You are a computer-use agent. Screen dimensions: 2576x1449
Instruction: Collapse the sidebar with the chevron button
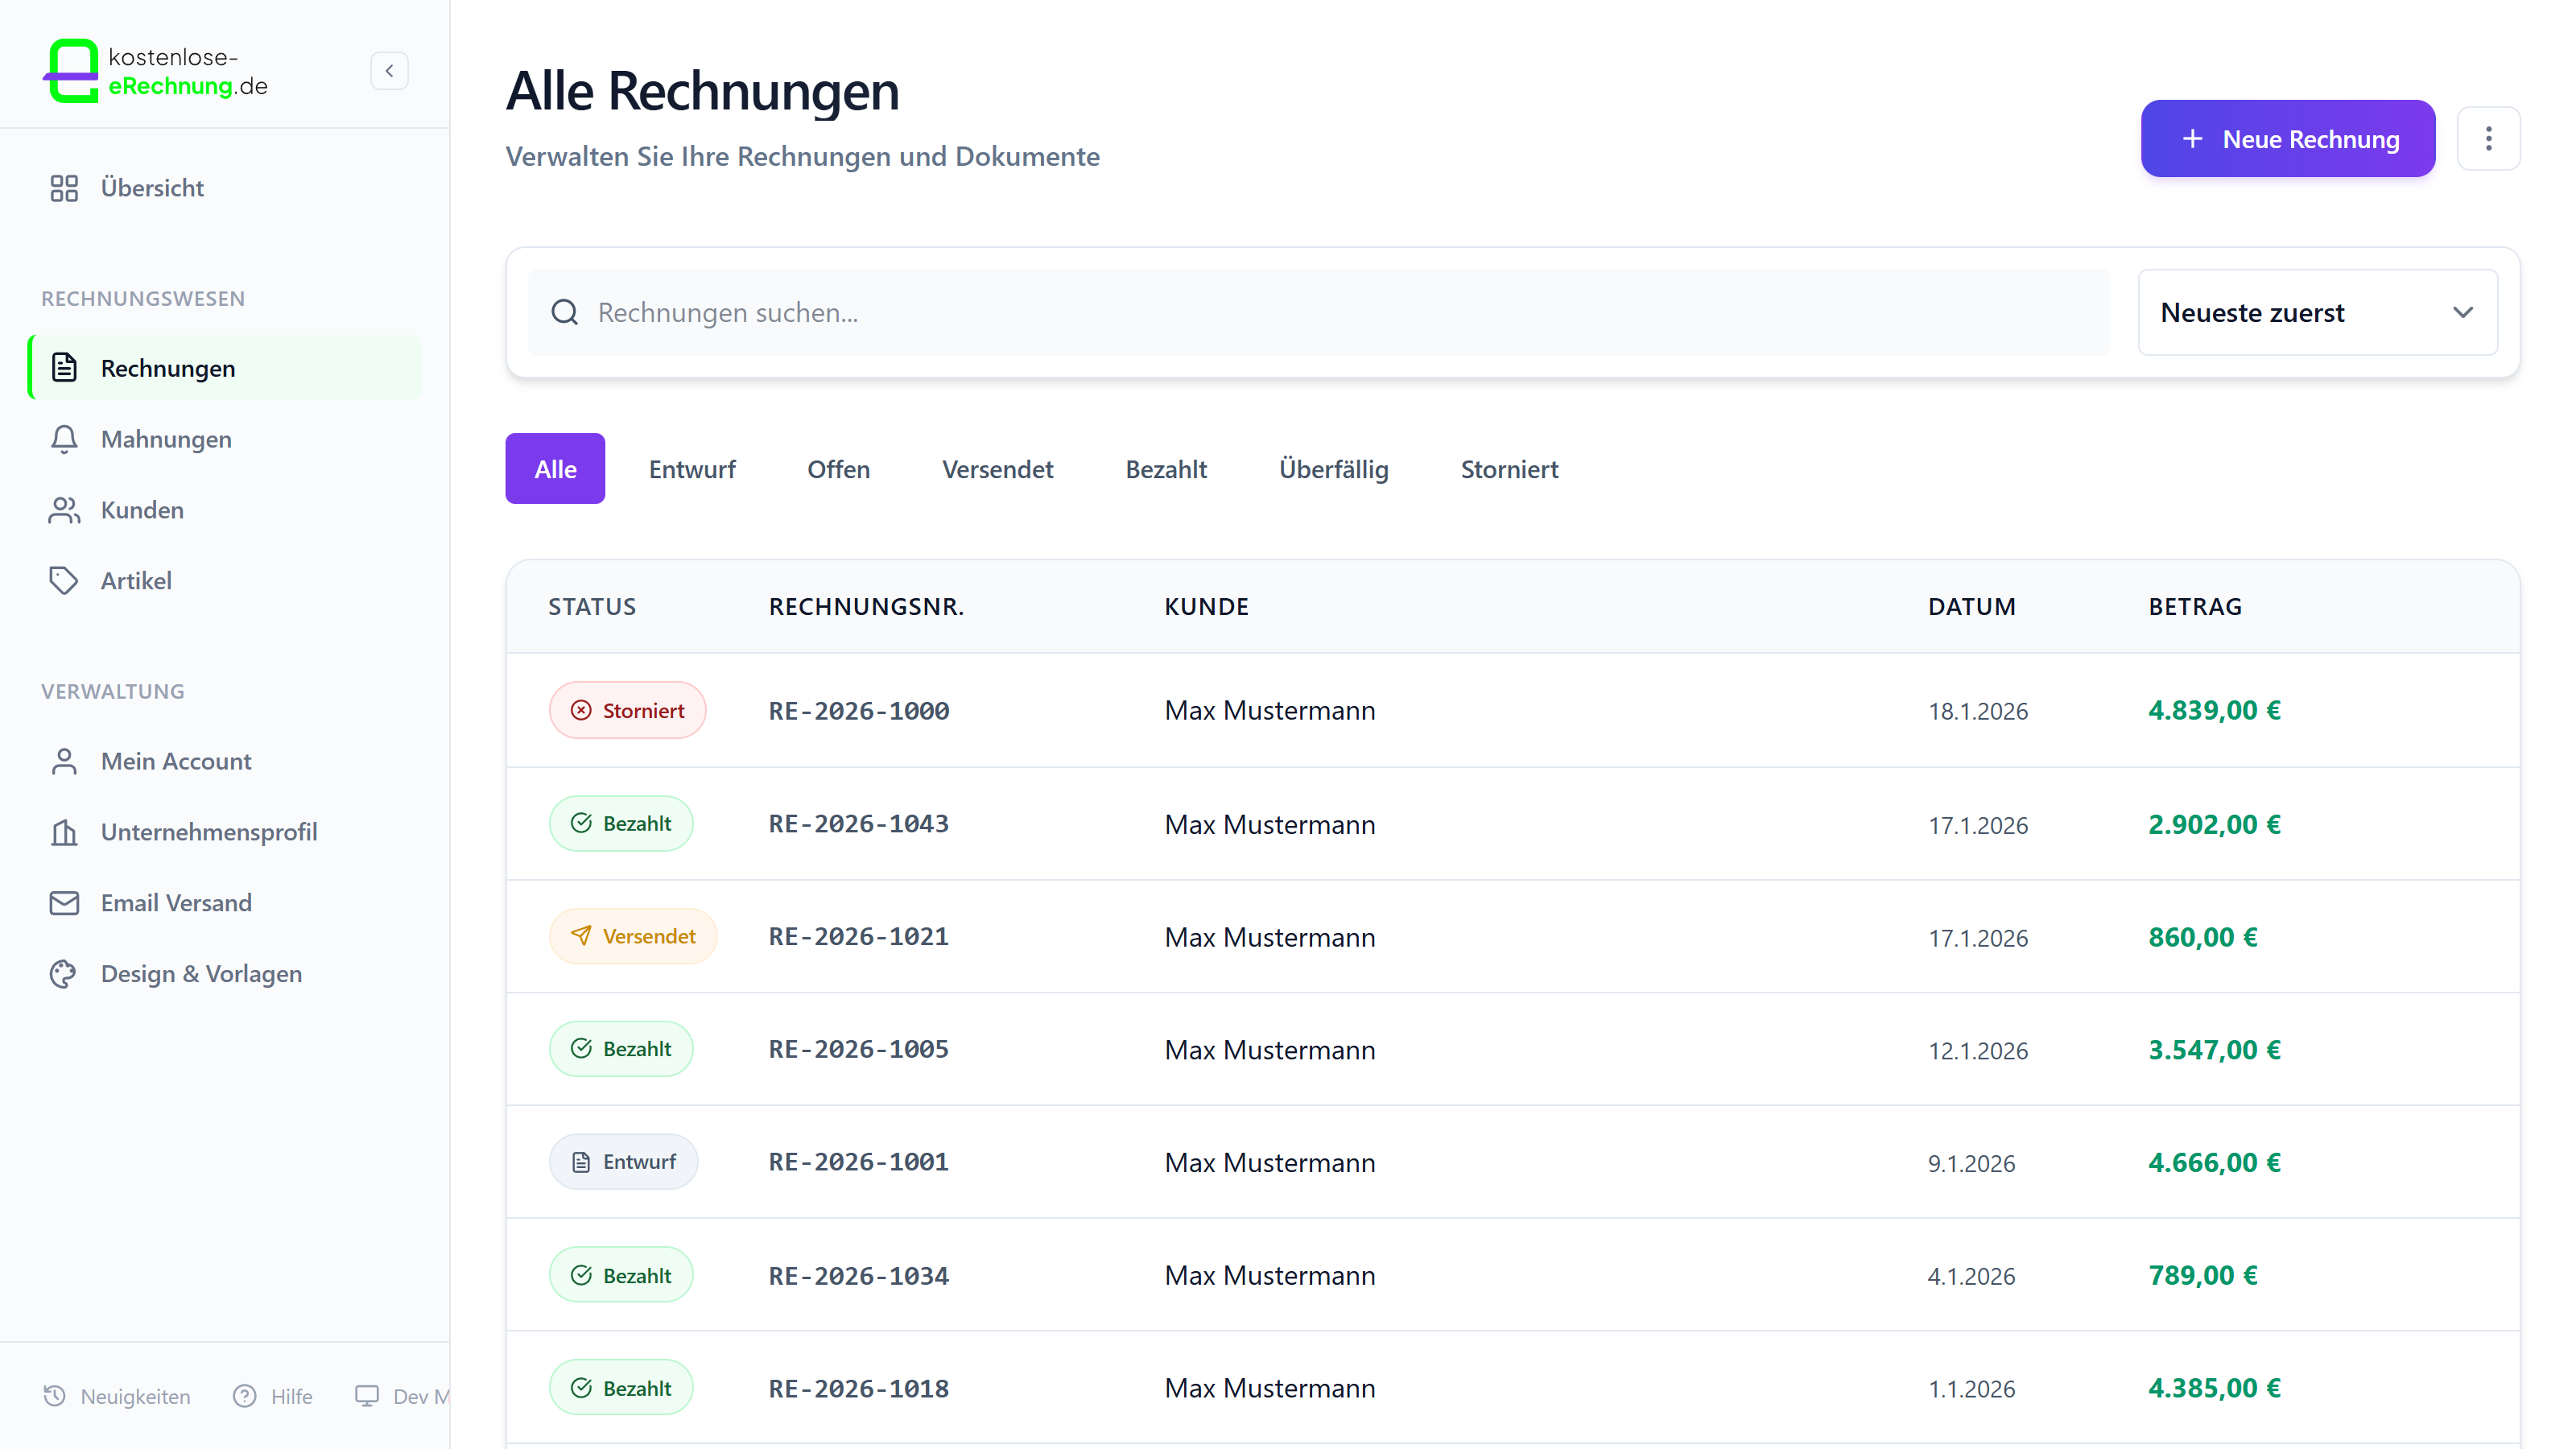coord(389,70)
